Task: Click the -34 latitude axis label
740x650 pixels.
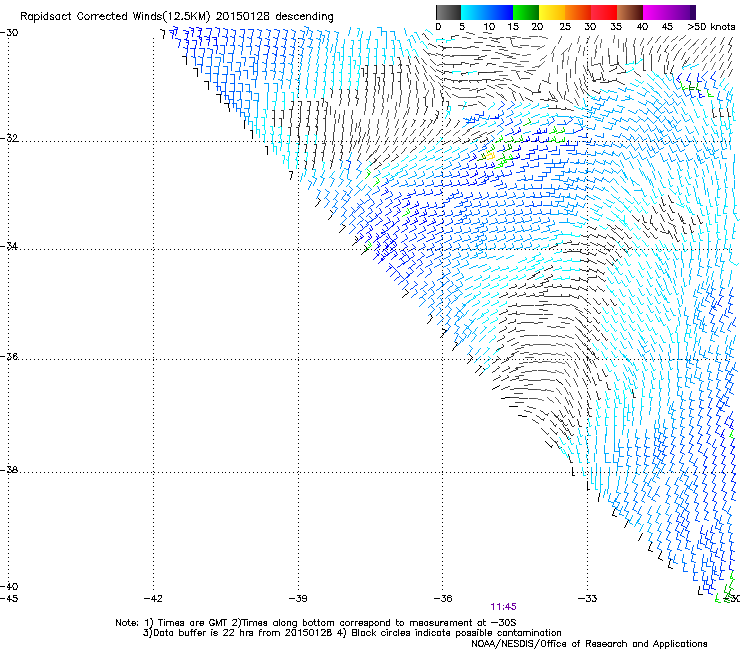Action: tap(9, 246)
